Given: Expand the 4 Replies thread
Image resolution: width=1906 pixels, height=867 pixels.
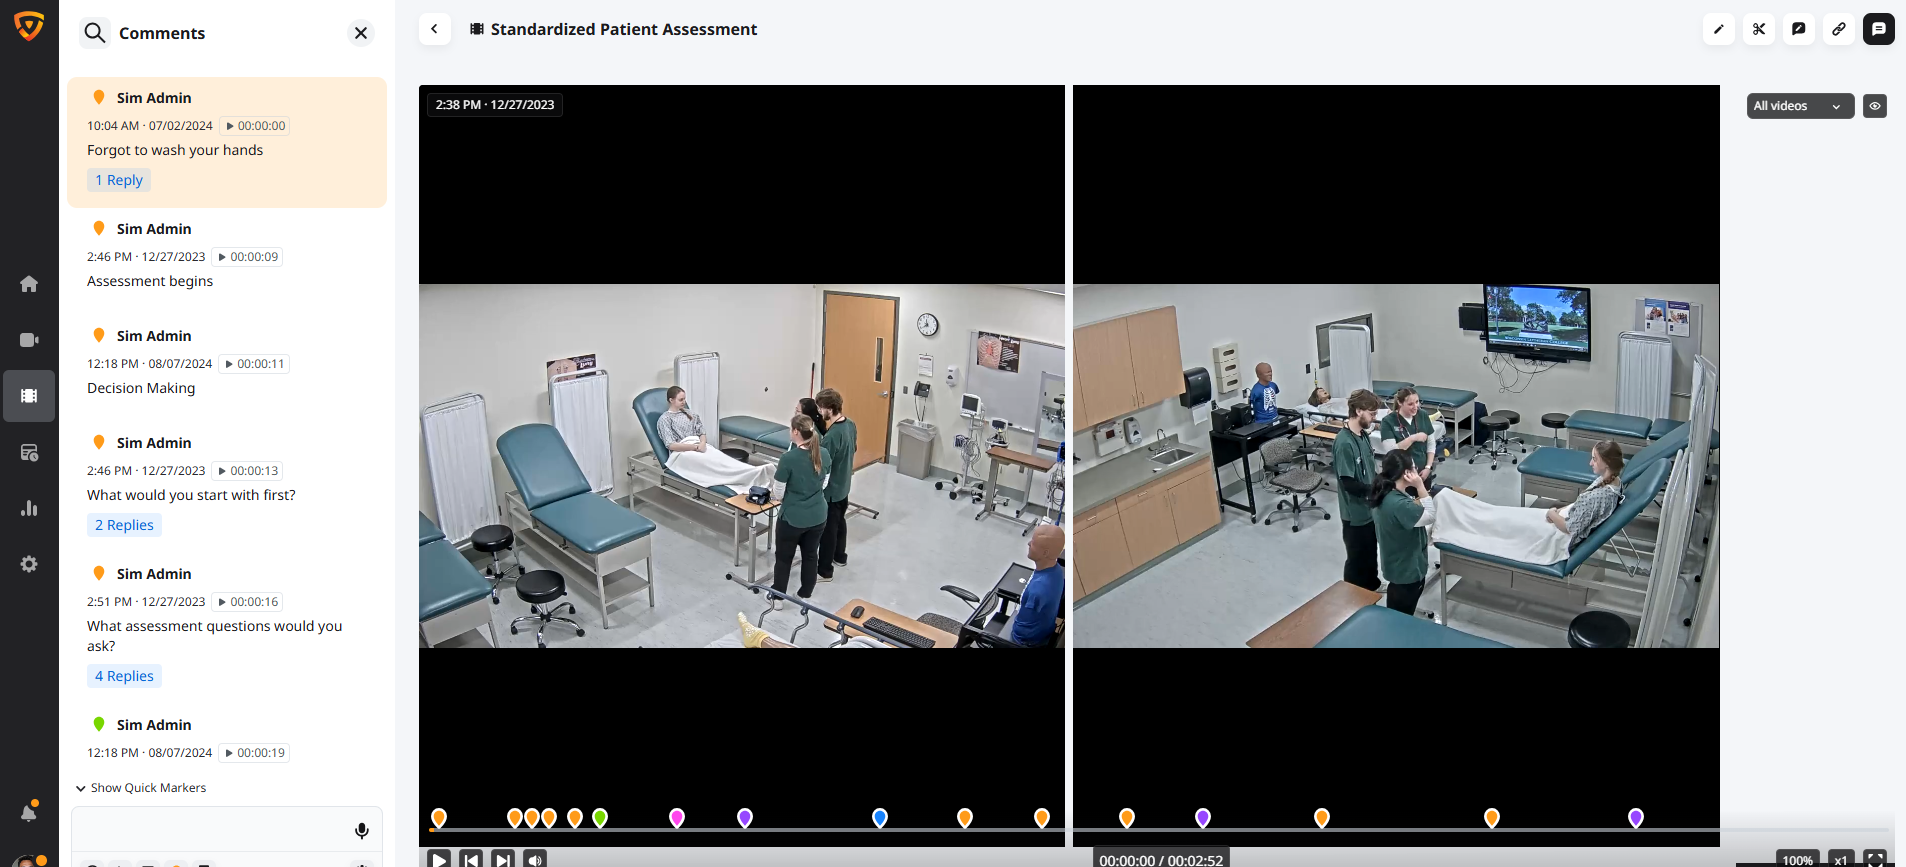Looking at the screenshot, I should click(124, 676).
